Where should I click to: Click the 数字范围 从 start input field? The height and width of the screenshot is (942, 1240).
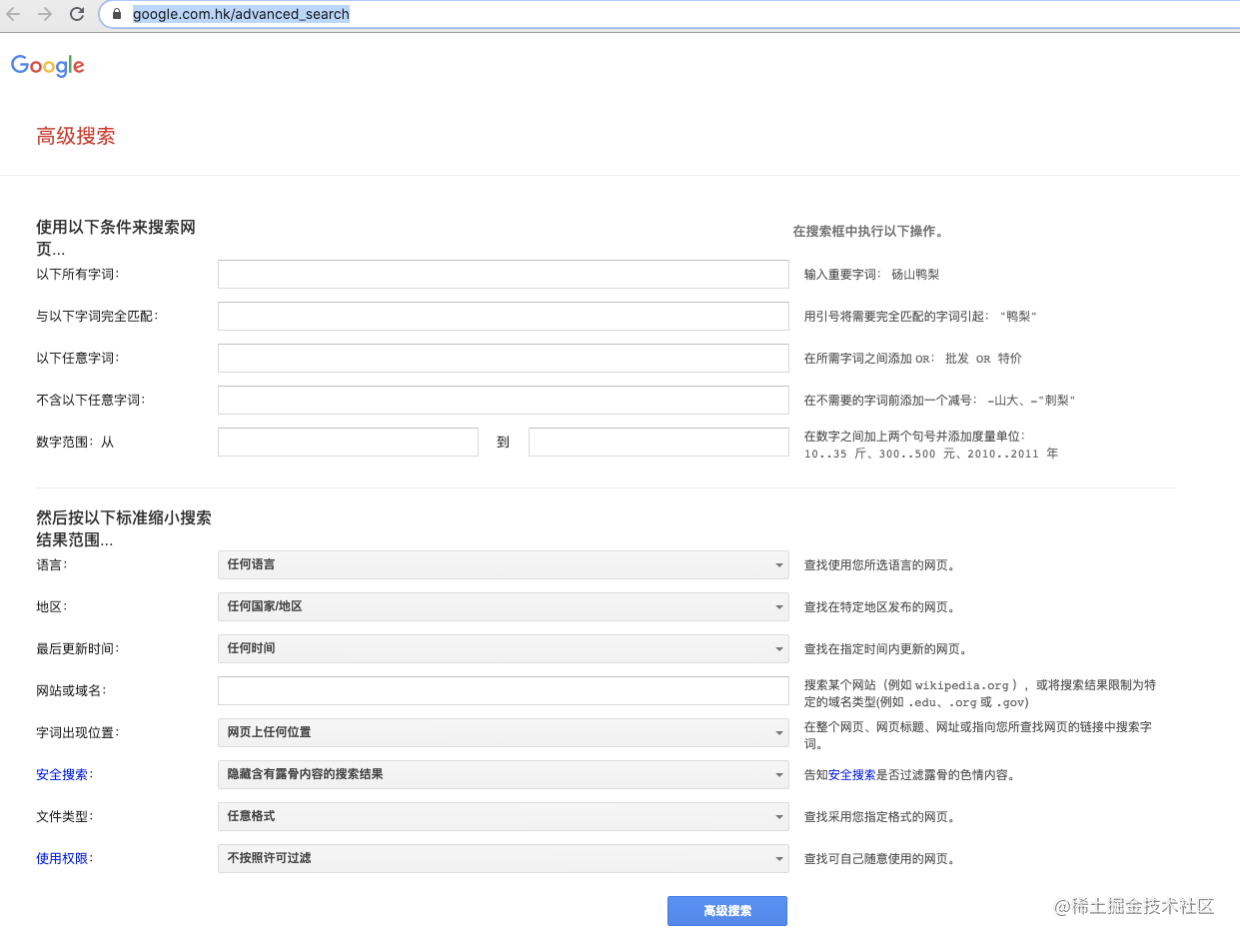(348, 442)
